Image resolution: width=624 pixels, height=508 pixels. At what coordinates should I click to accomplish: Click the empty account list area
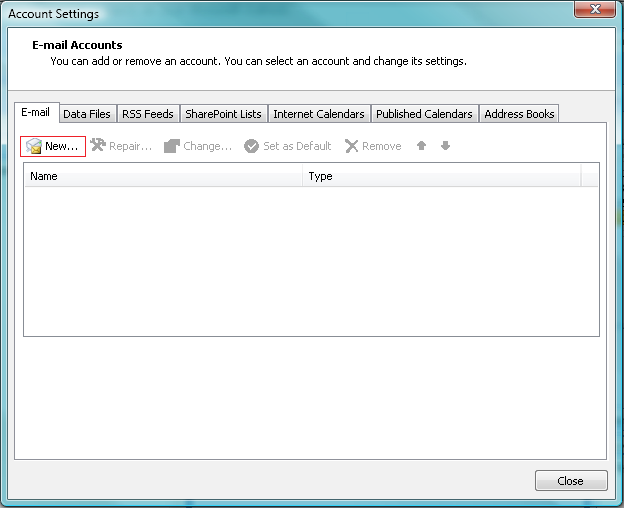tap(310, 260)
